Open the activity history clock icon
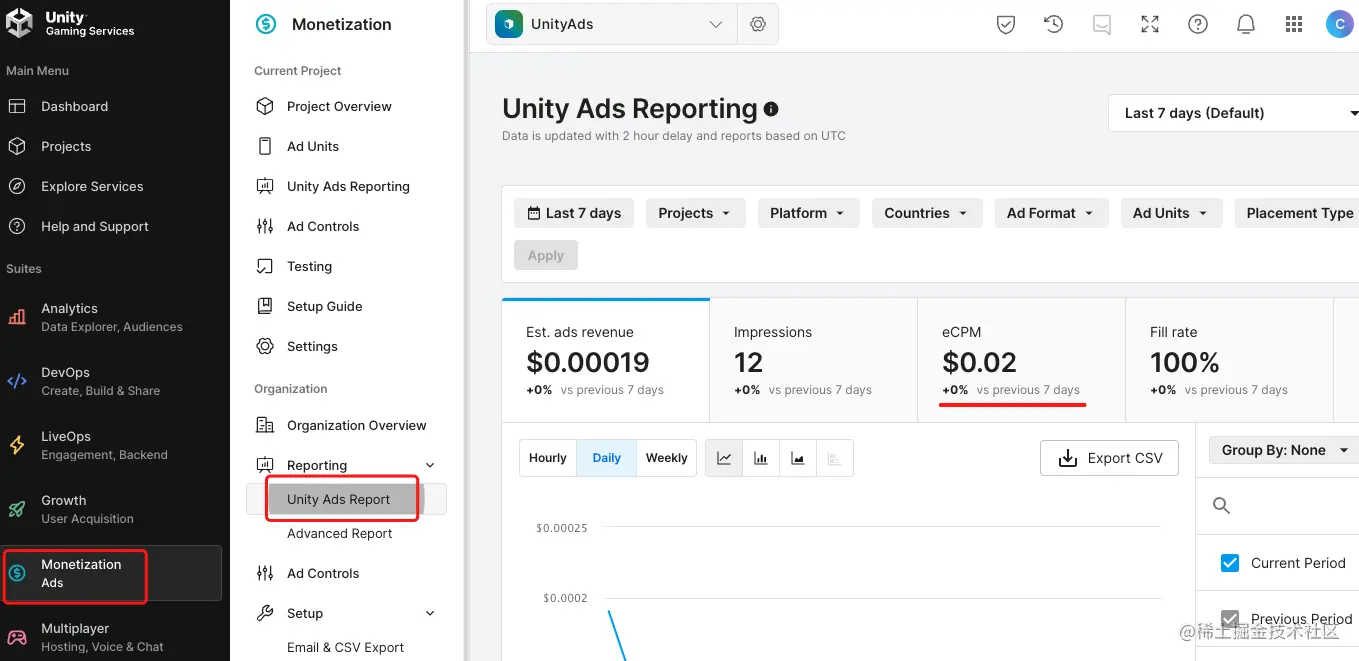This screenshot has height=661, width=1359. (x=1053, y=24)
